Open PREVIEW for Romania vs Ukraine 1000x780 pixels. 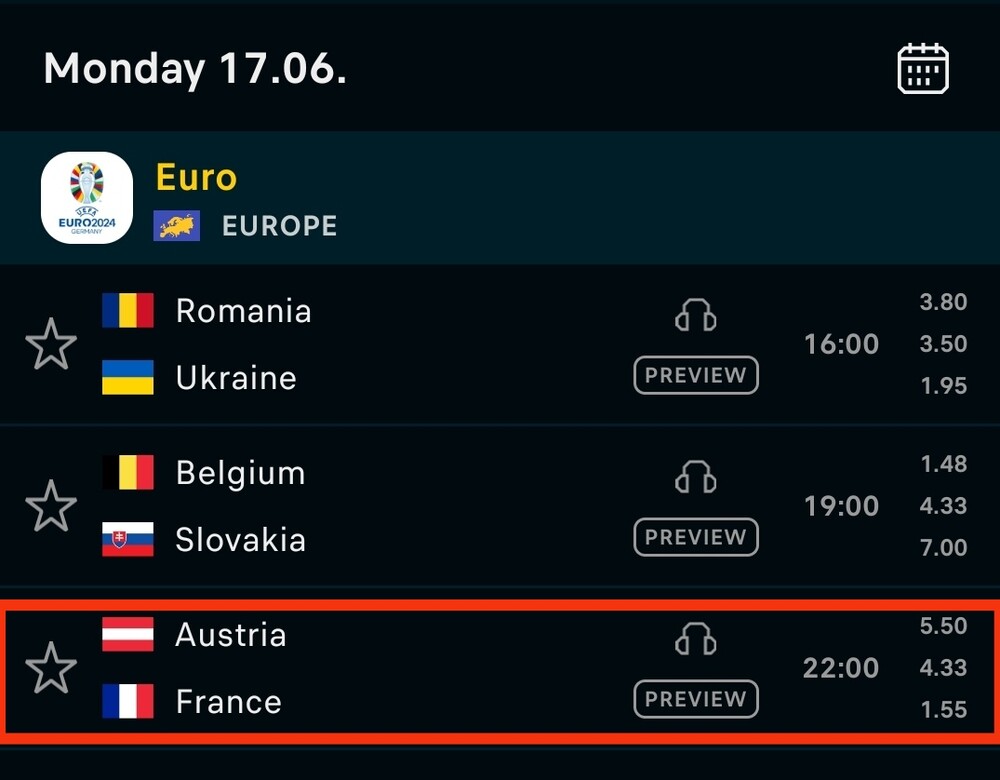click(x=696, y=375)
